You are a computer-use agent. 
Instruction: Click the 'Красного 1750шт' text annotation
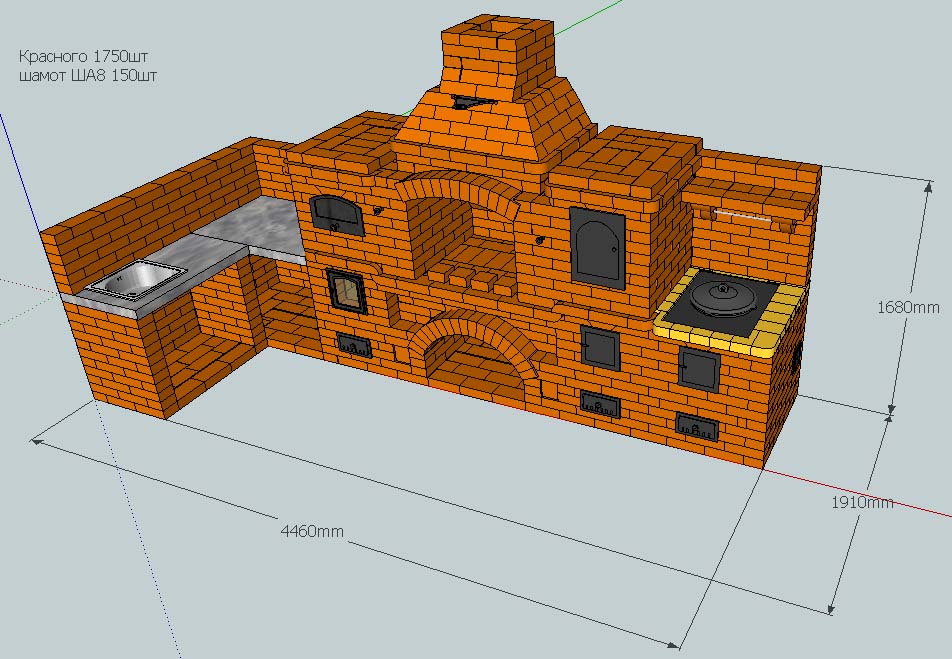point(89,56)
